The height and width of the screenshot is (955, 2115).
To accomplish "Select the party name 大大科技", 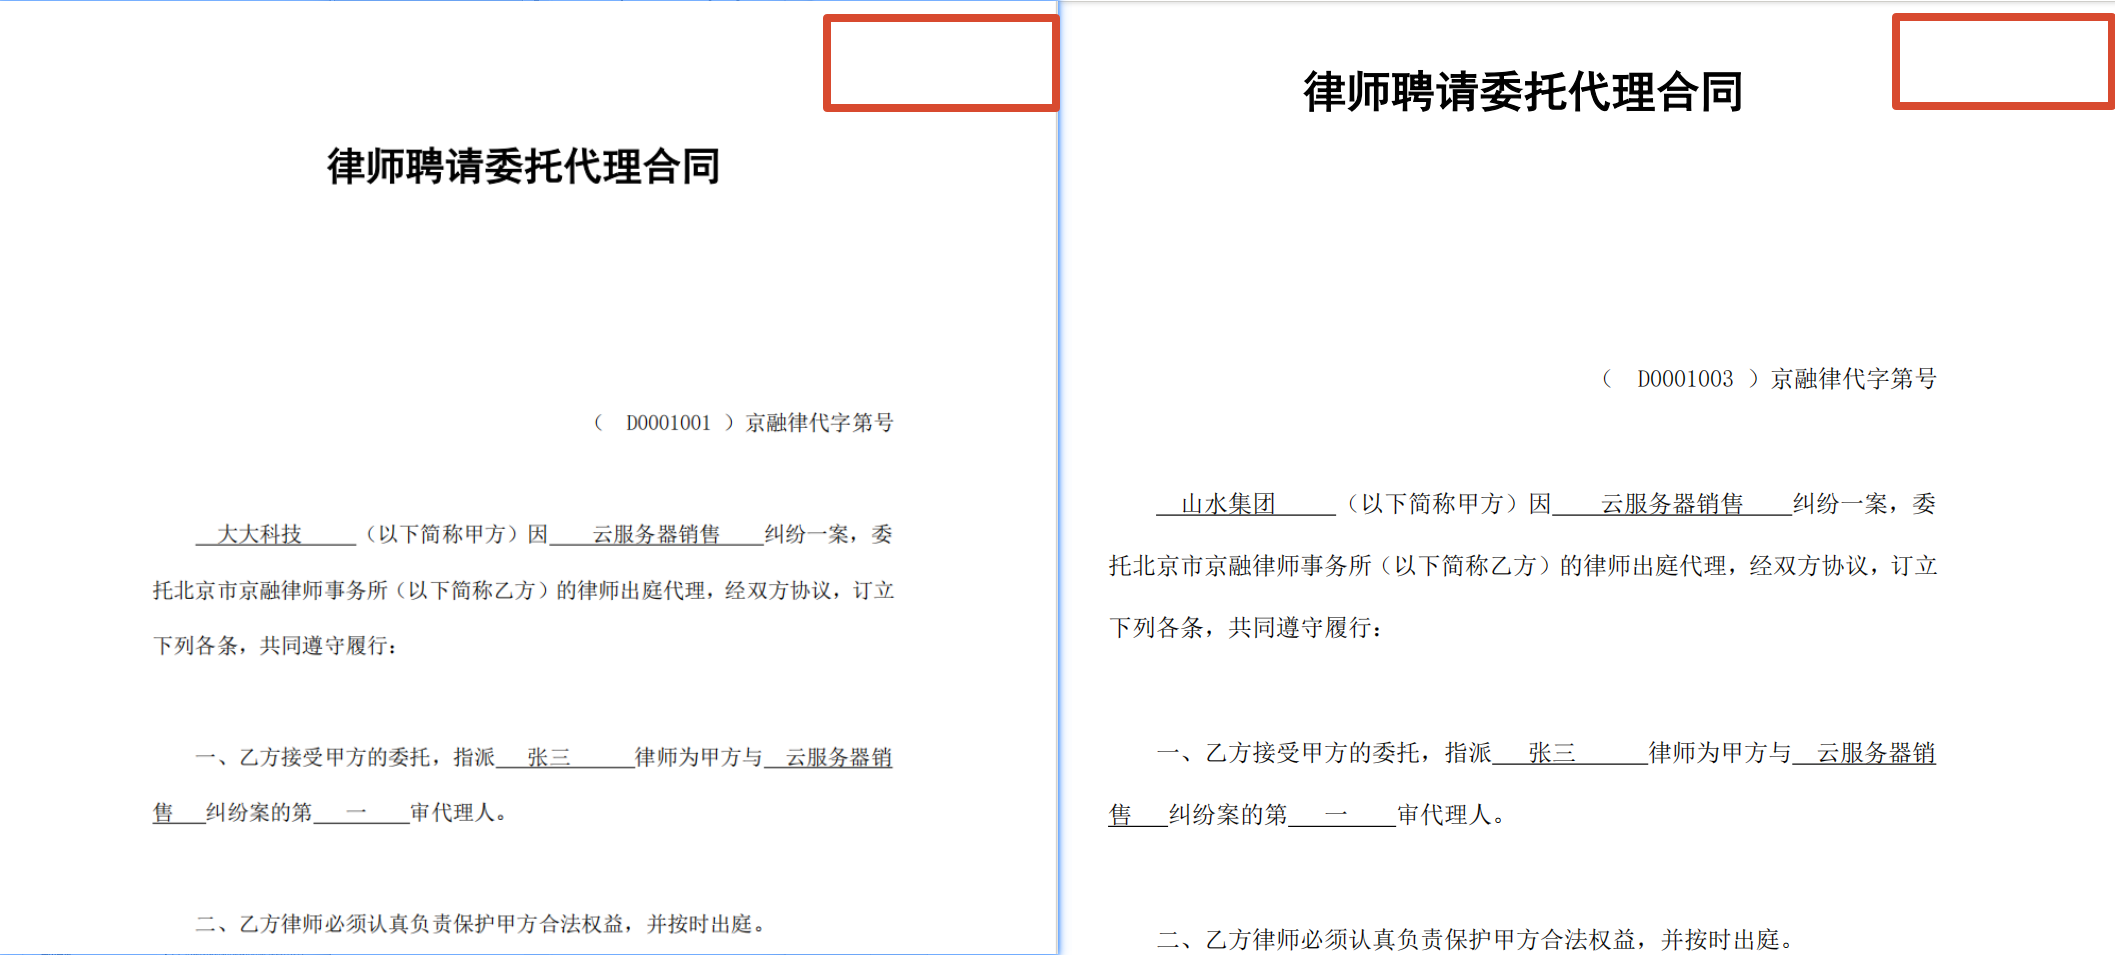I will tap(260, 534).
